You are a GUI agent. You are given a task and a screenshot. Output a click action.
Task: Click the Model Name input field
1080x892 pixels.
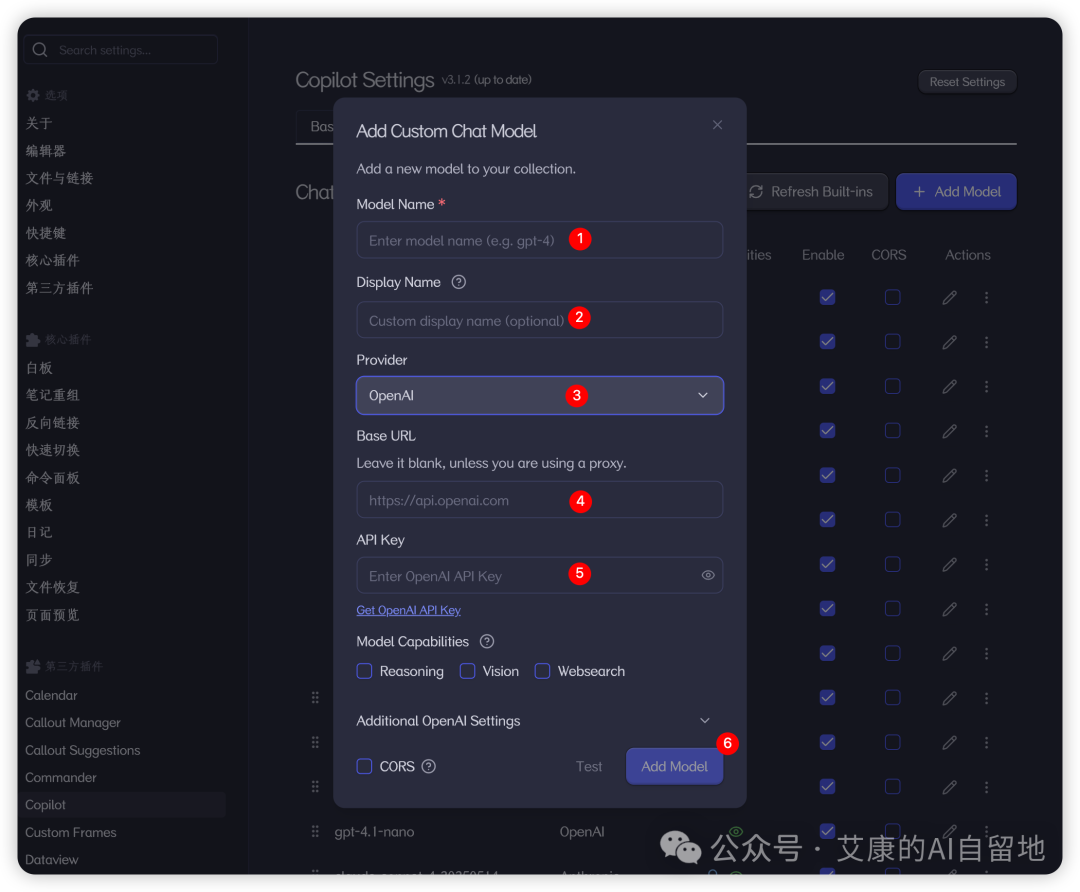pyautogui.click(x=539, y=240)
